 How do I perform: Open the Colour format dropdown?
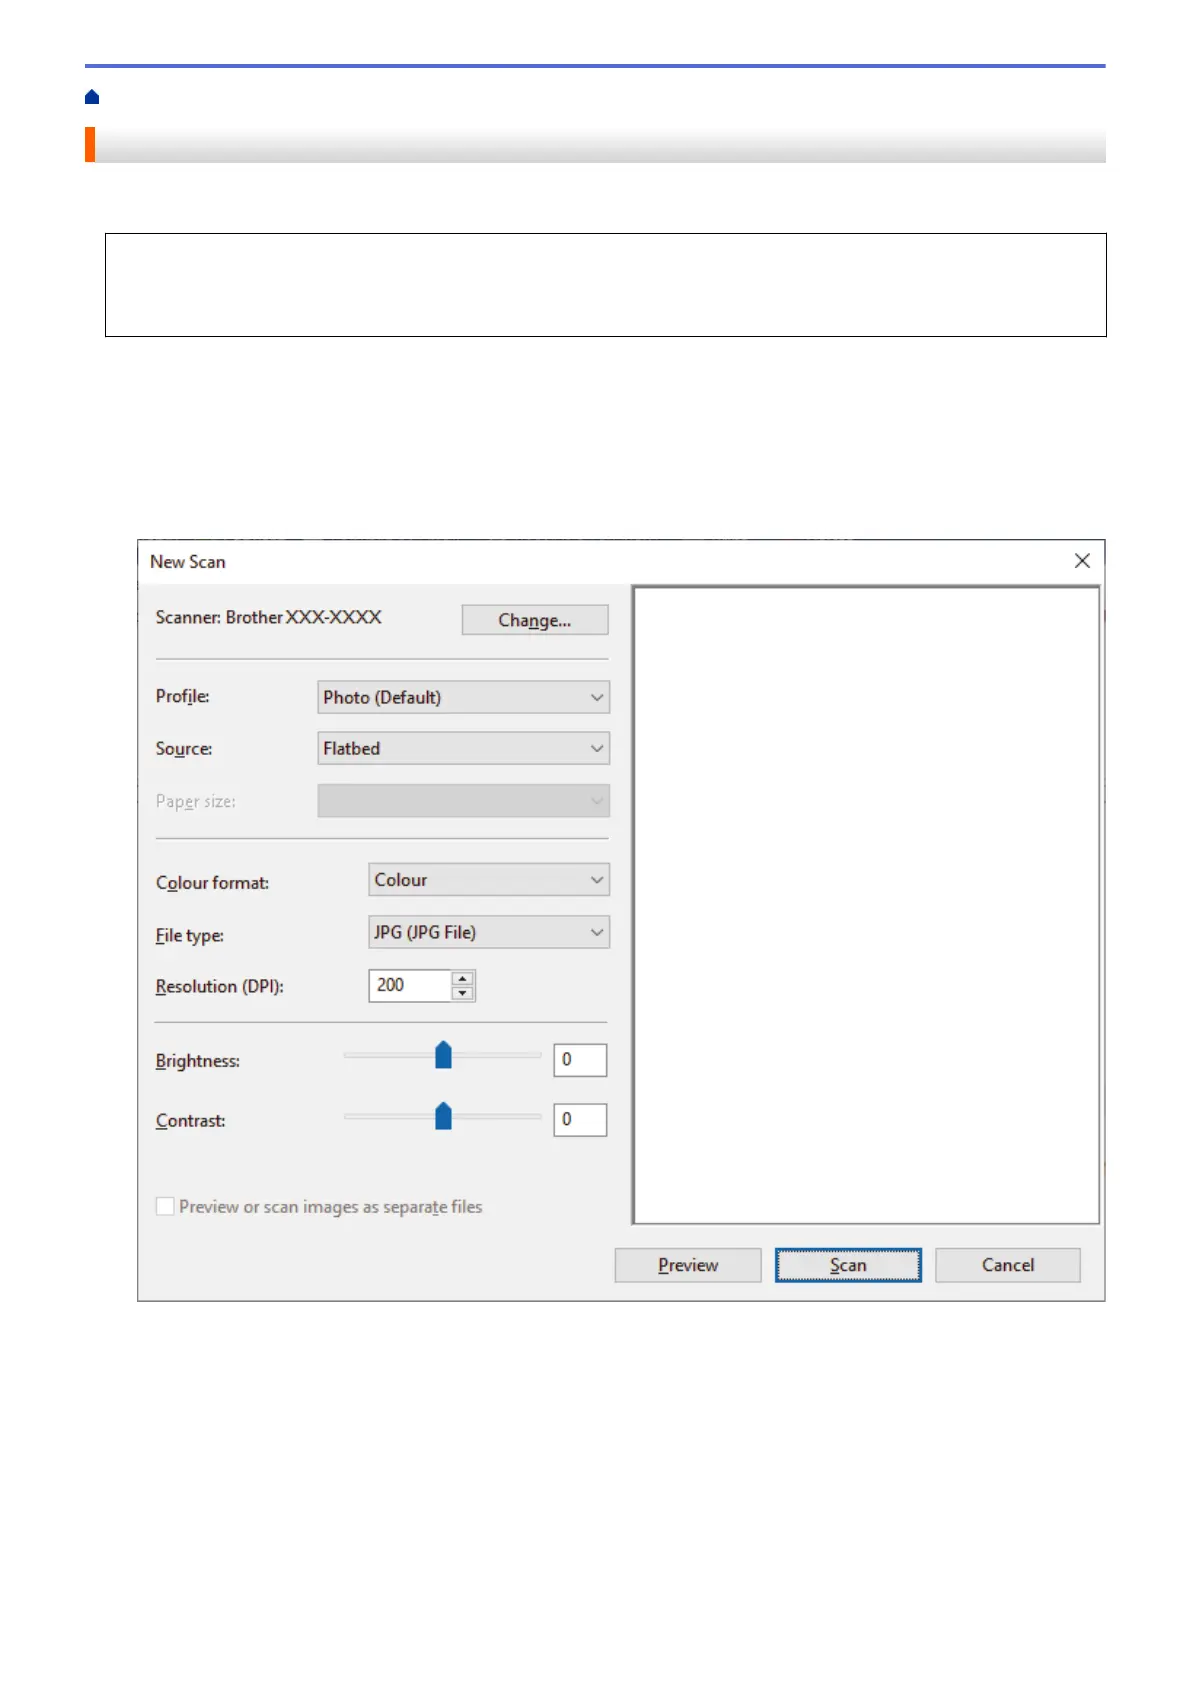[488, 880]
